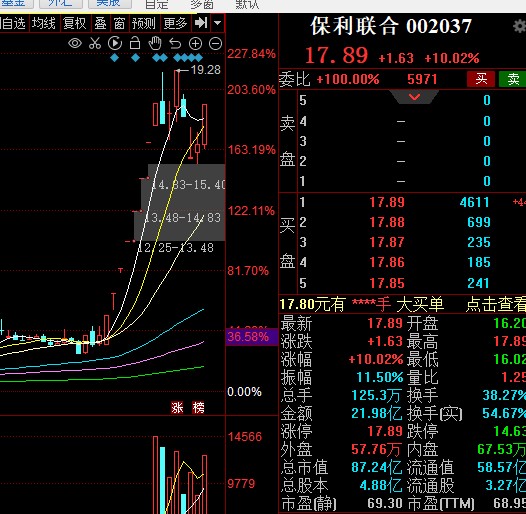The height and width of the screenshot is (514, 526).
Task: Click the 12.25-13.48 gap range label
Action: [x=175, y=248]
